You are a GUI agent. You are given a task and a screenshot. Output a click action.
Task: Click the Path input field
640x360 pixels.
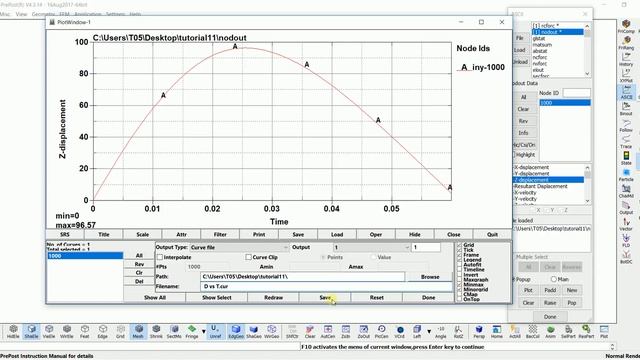(x=302, y=277)
